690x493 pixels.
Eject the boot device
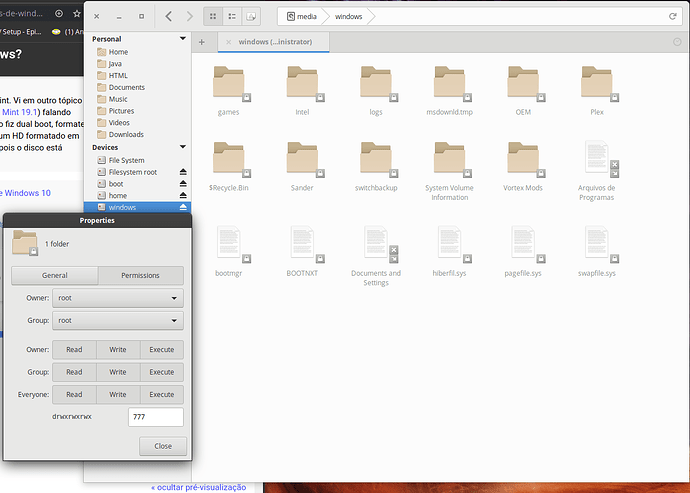pyautogui.click(x=183, y=184)
